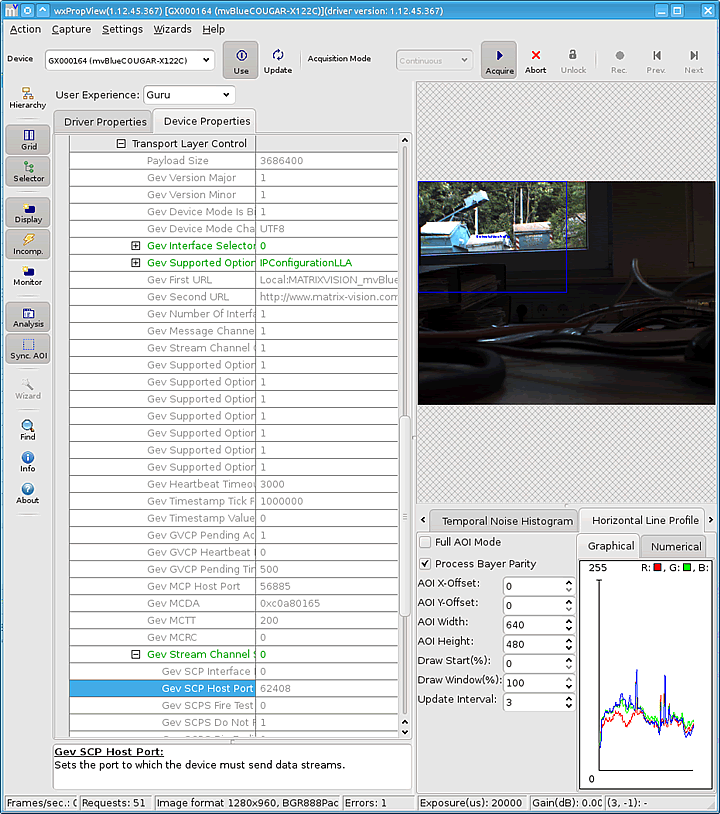Toggle the Use device button

pos(241,56)
